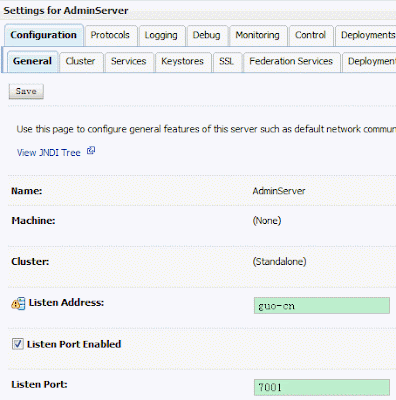Open the Federation Services sub-tab

coord(291,61)
